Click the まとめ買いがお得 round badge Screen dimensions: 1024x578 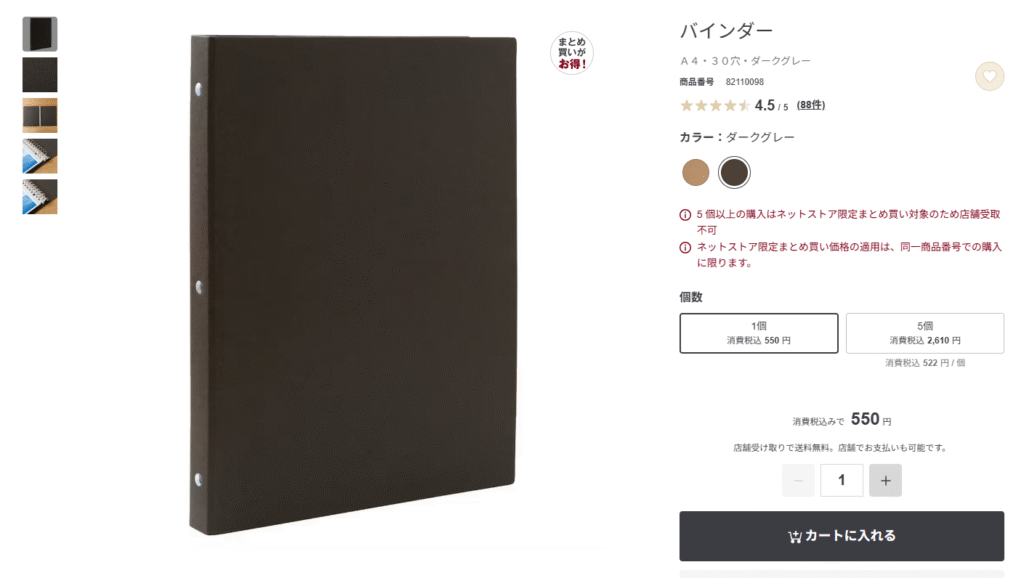click(x=571, y=53)
